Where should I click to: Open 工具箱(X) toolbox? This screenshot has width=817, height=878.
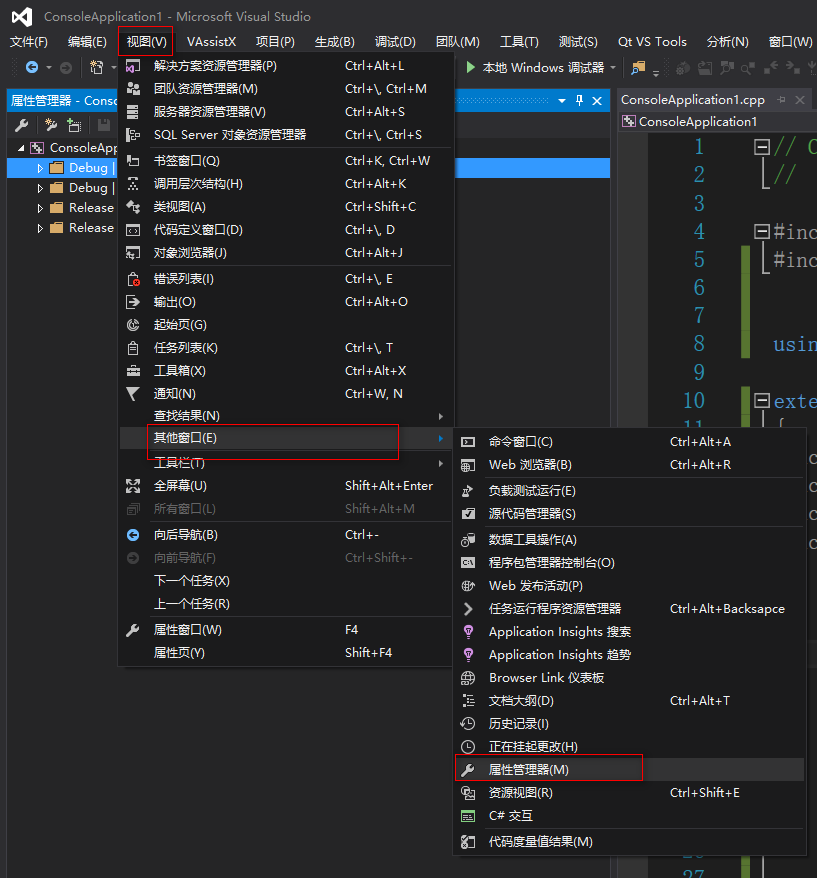(x=286, y=371)
